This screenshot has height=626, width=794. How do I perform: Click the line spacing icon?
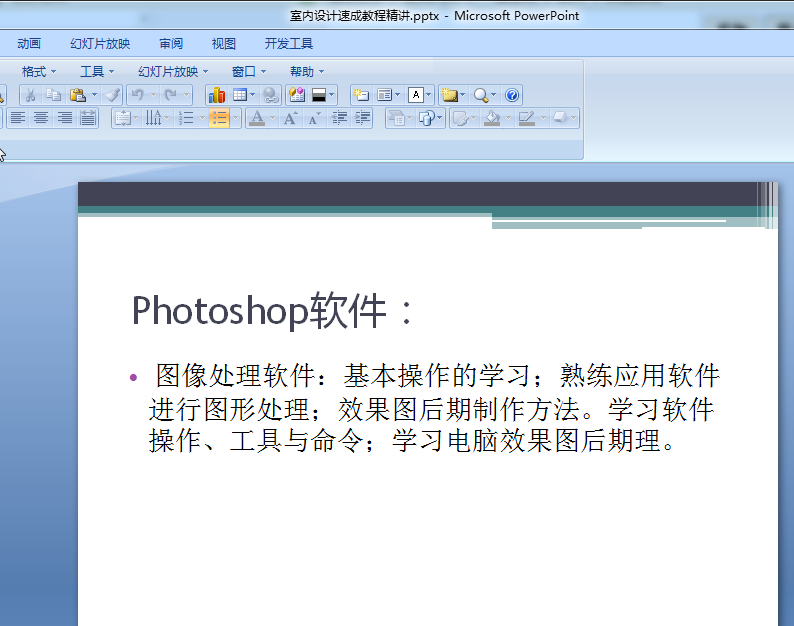coord(124,118)
